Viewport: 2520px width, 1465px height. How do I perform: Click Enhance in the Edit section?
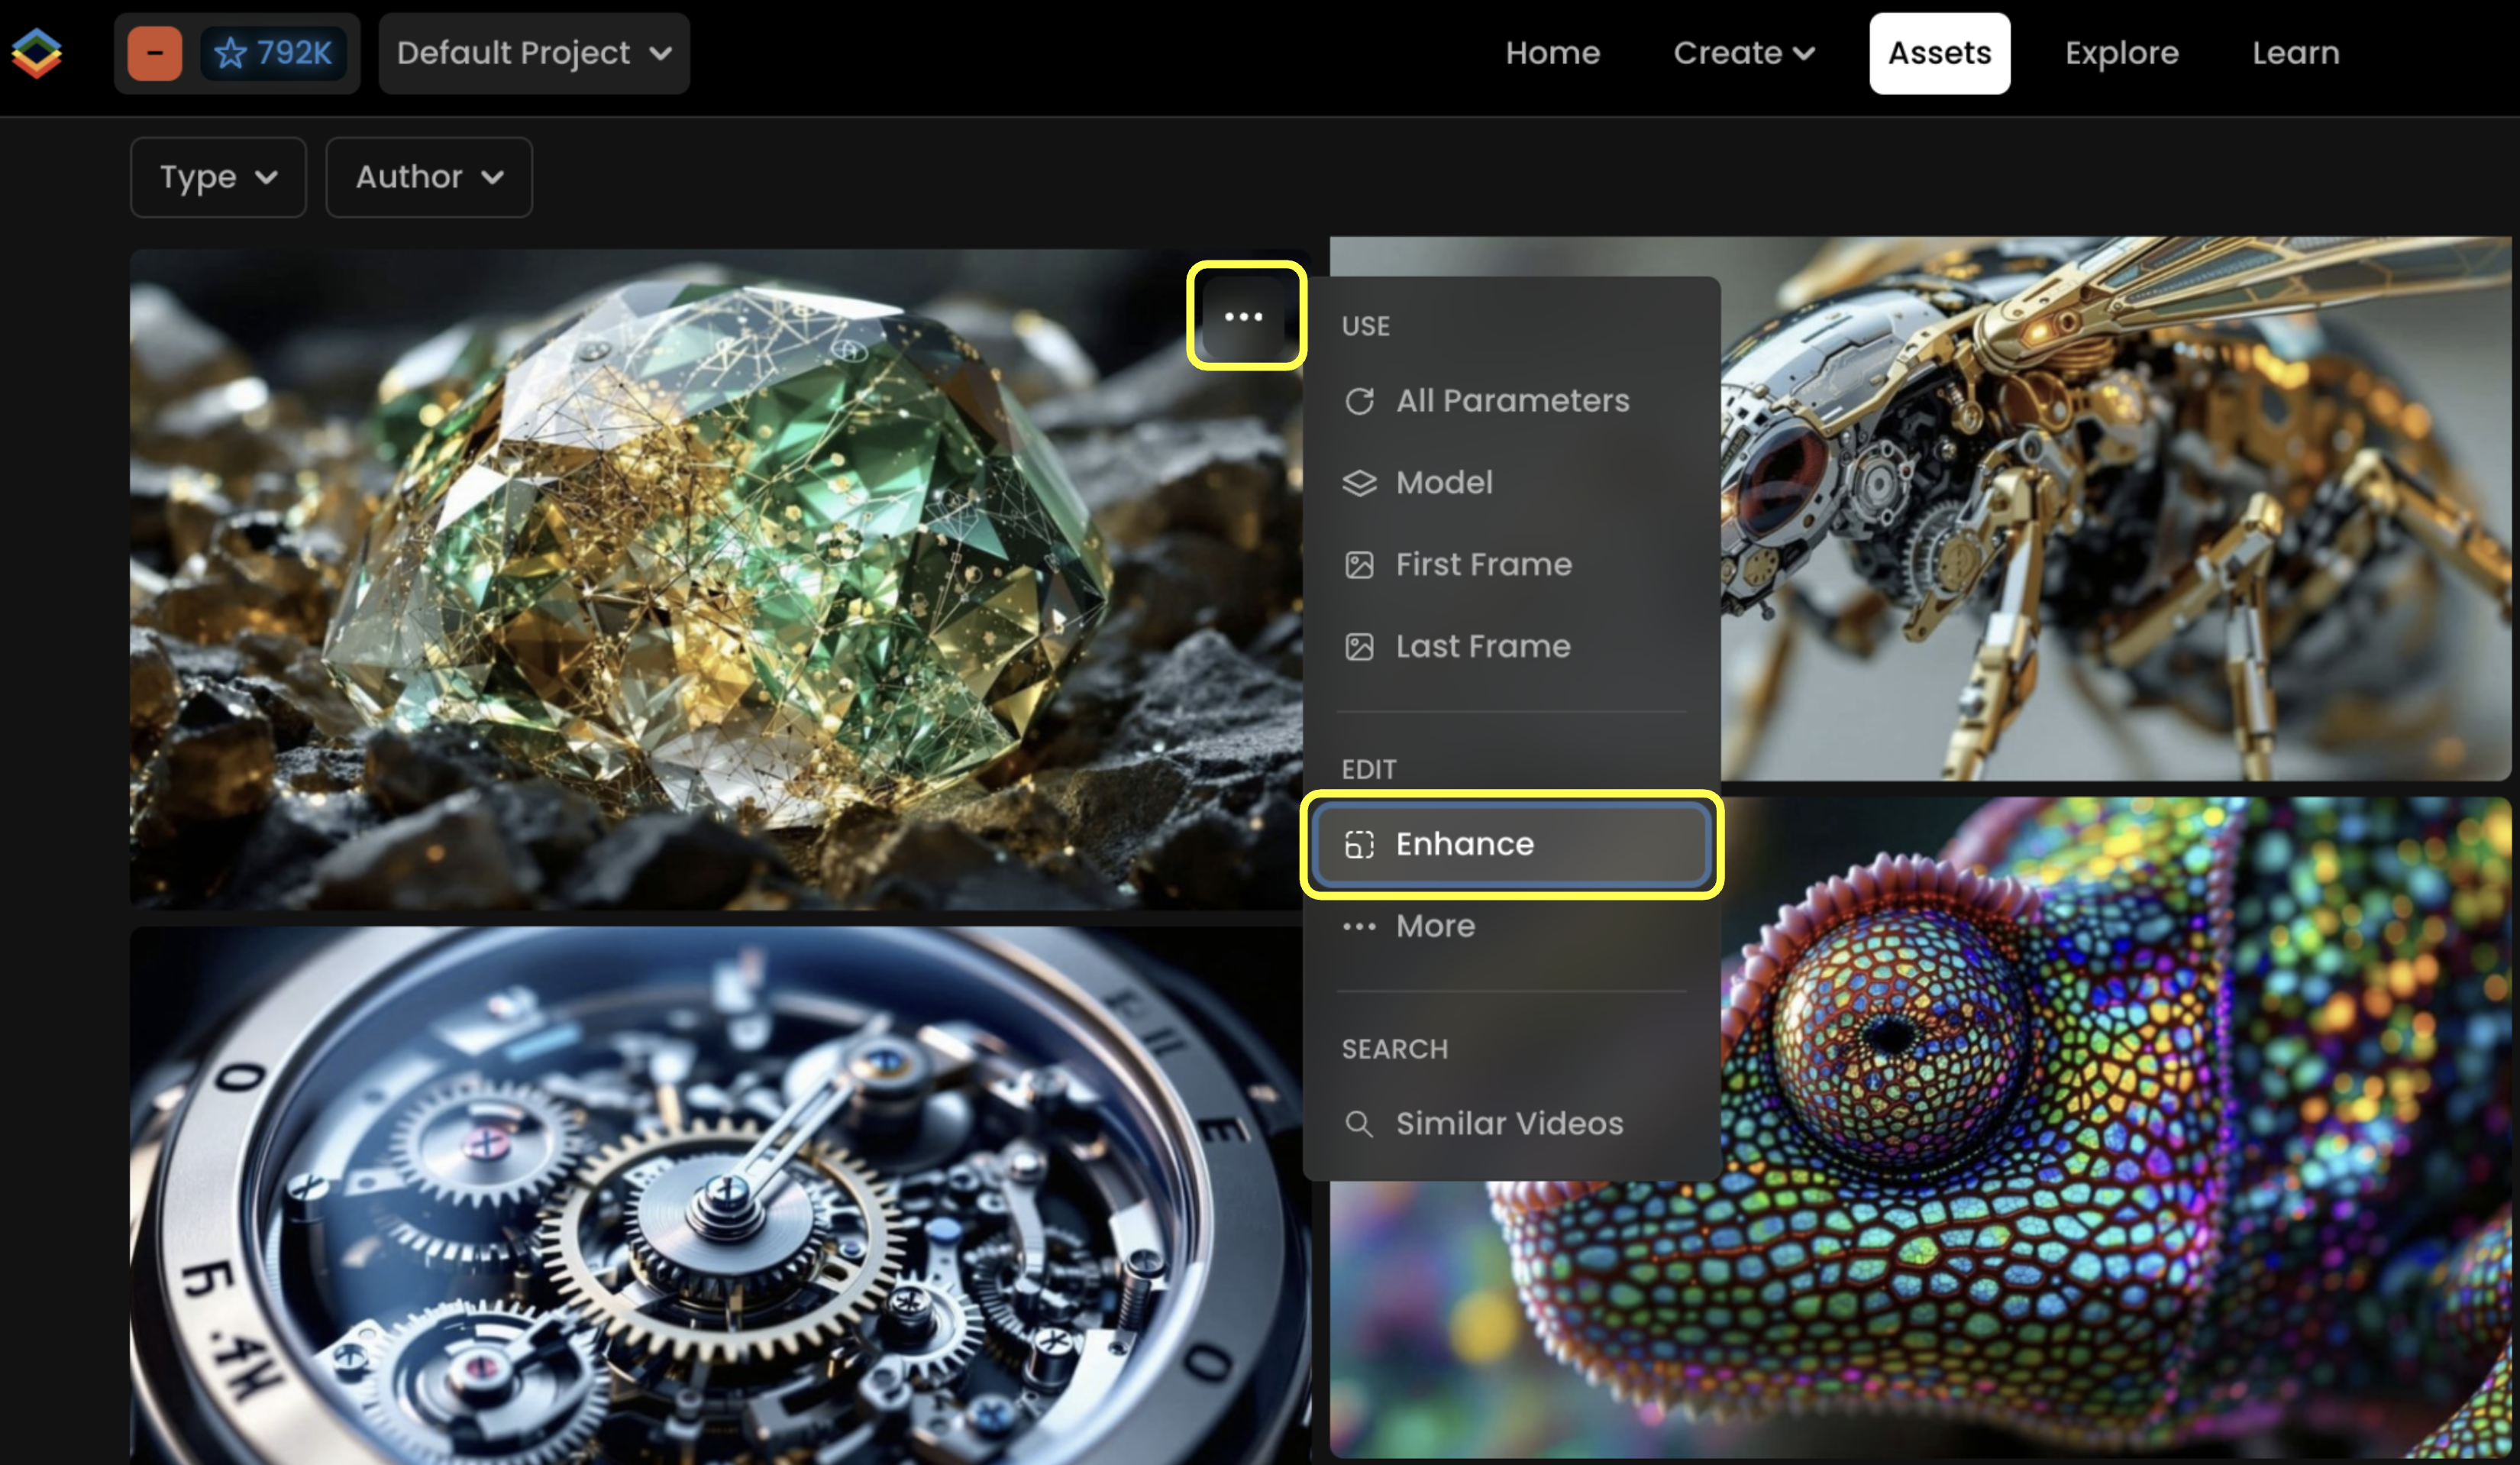pos(1511,845)
